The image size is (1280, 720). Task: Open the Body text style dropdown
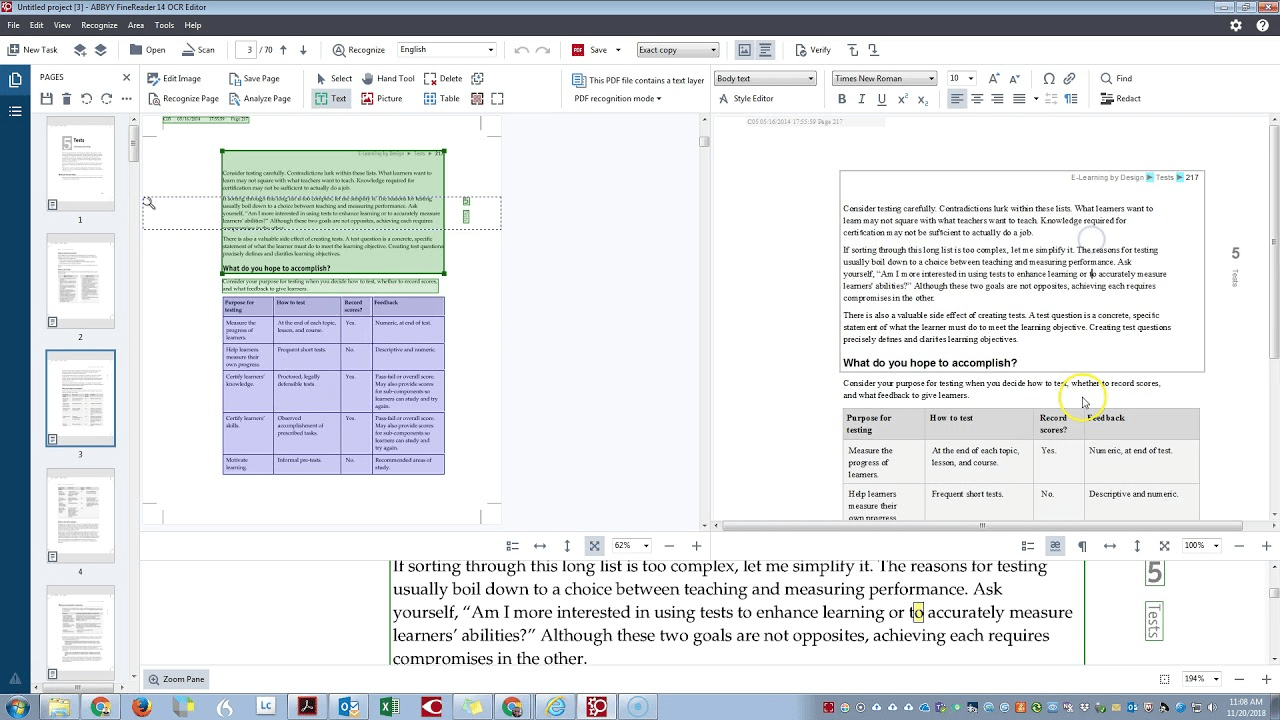(765, 79)
